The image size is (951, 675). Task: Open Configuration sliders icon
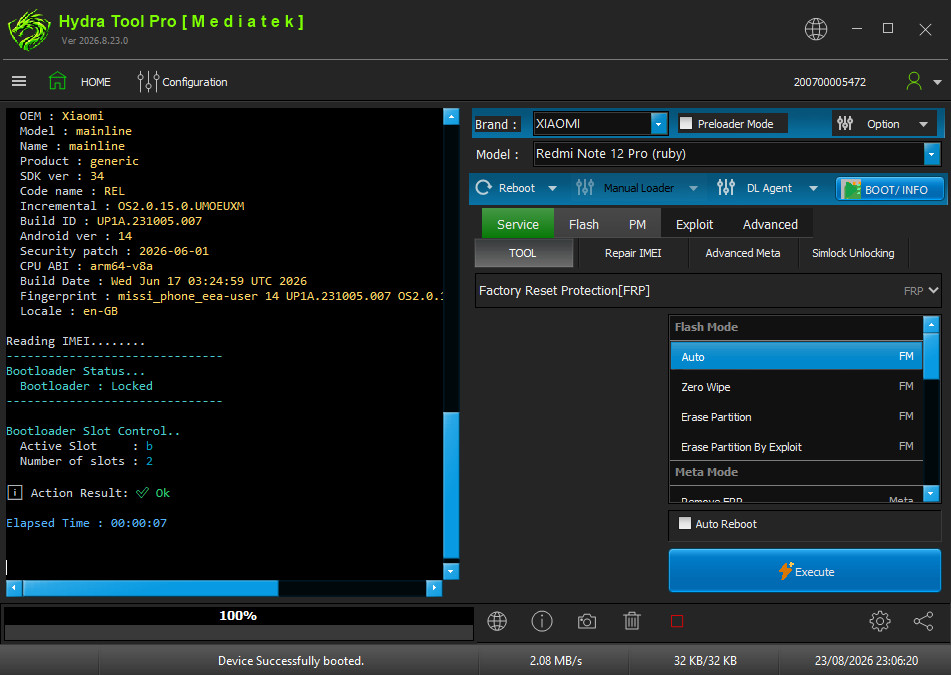pos(148,81)
